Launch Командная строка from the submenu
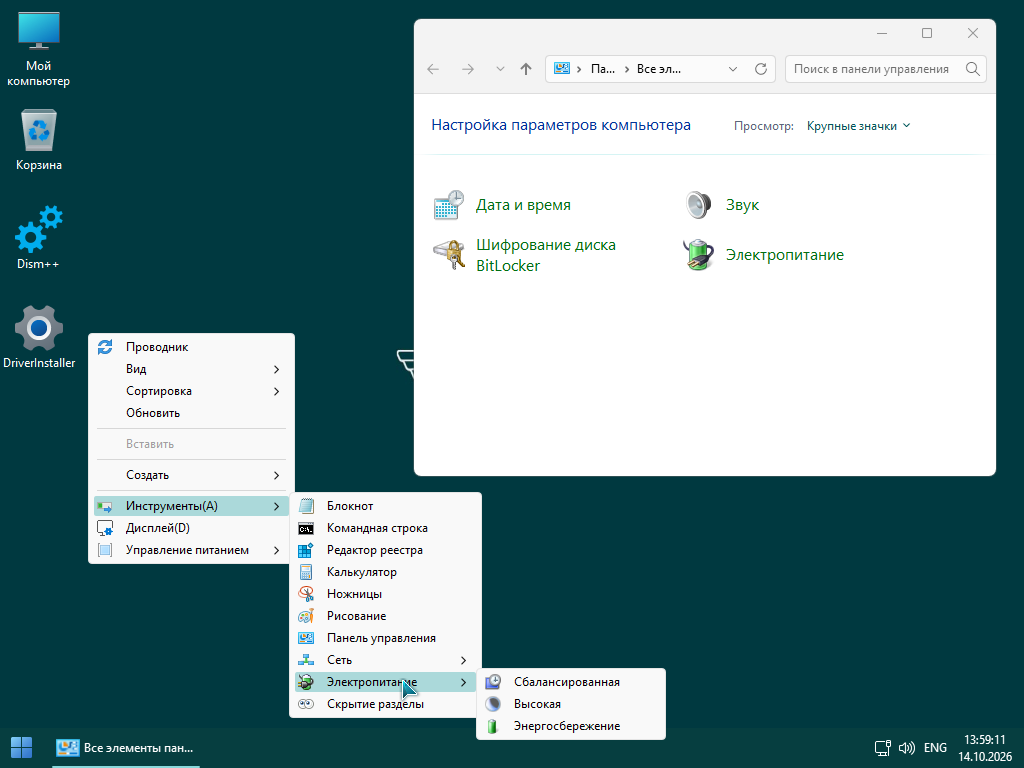 [385, 528]
